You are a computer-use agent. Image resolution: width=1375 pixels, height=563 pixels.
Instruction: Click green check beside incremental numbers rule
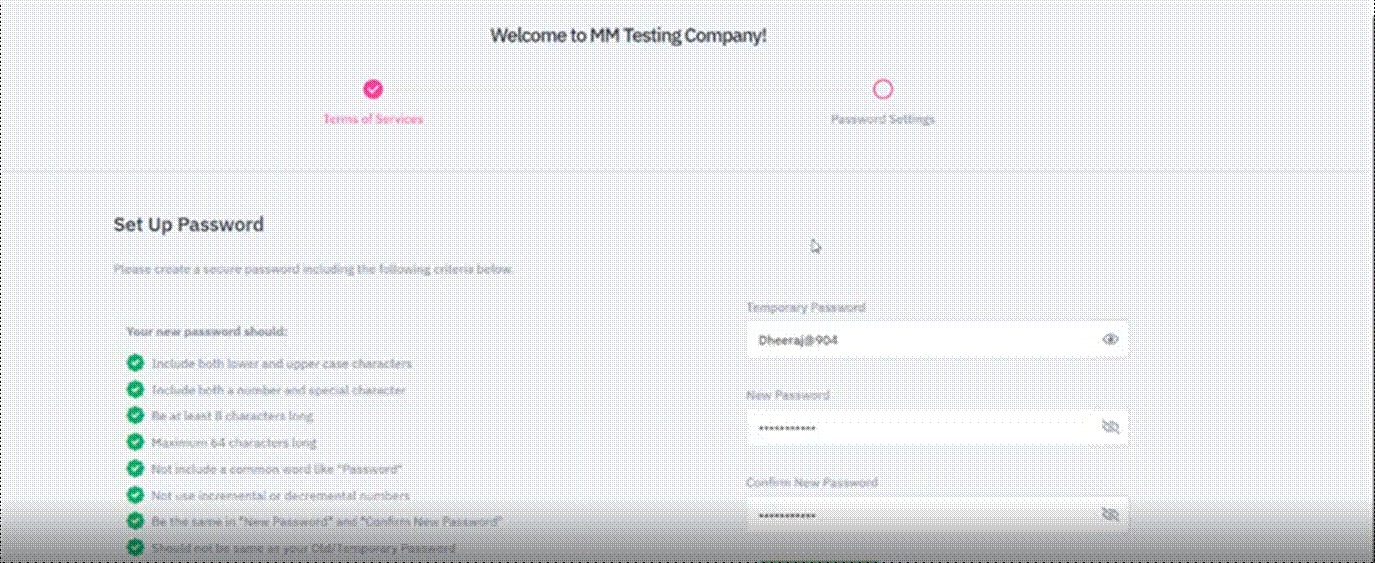coord(135,494)
